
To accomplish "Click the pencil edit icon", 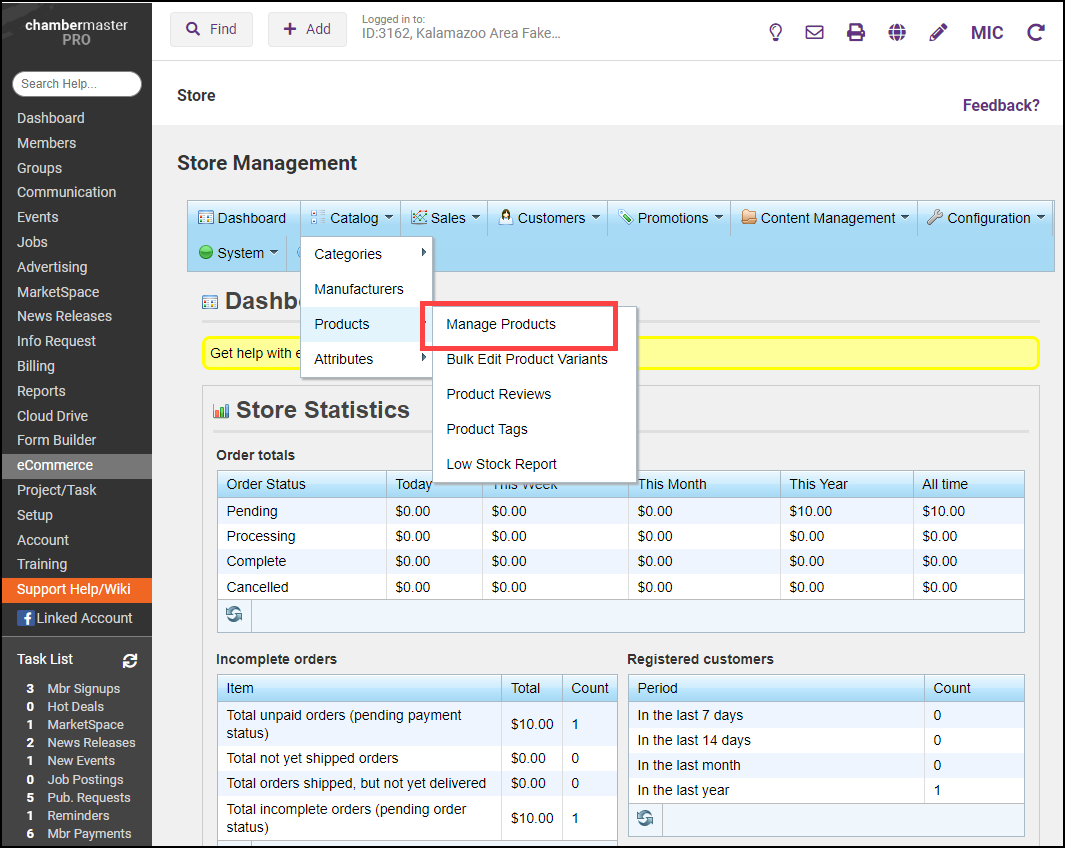I will (x=938, y=32).
